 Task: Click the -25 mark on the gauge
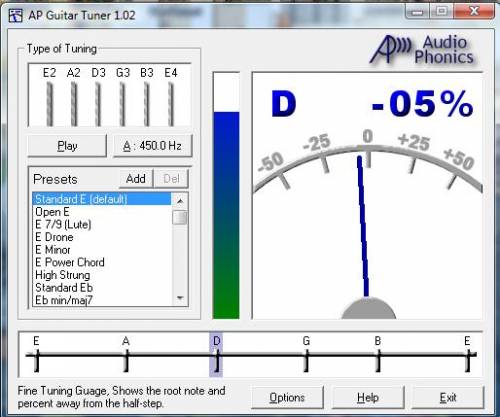[x=317, y=143]
